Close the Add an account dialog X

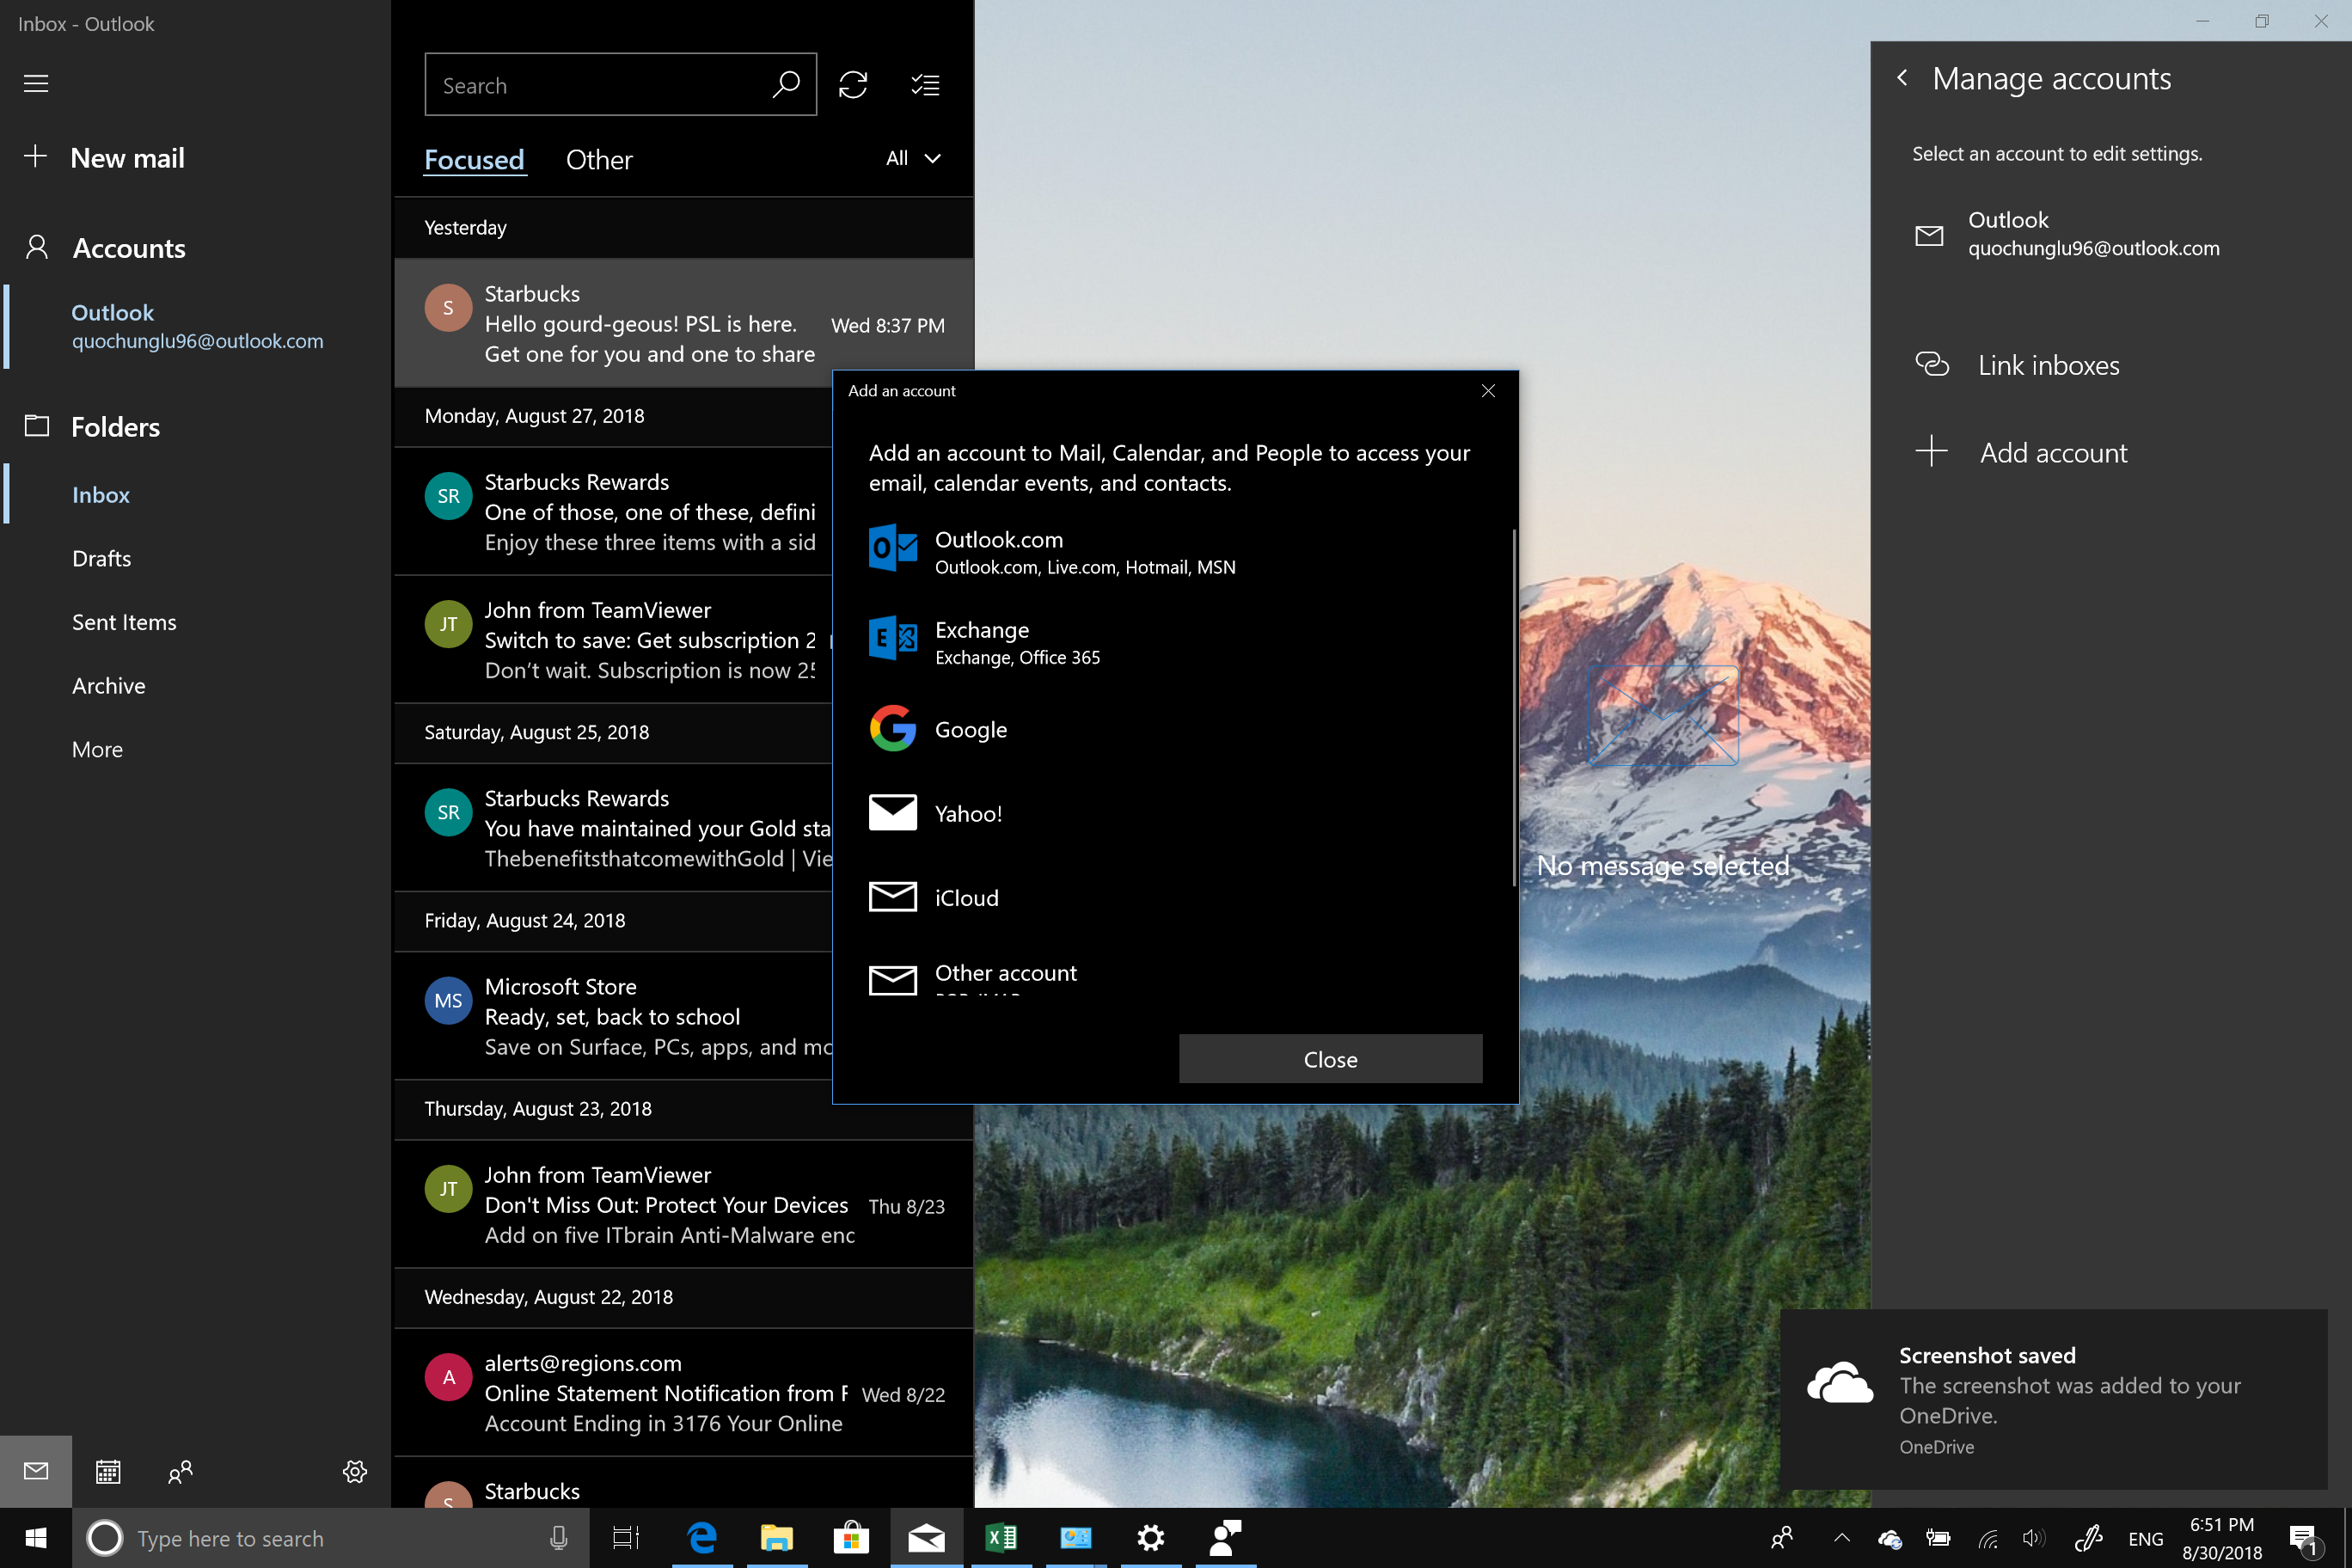[x=1488, y=391]
